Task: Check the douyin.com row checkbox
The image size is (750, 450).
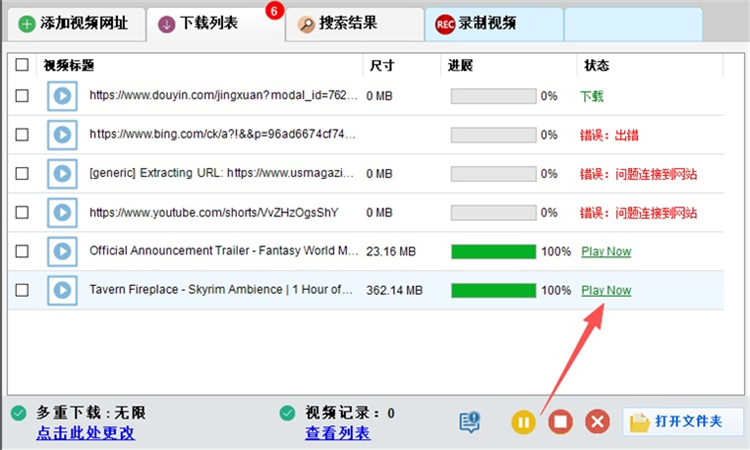Action: (22, 96)
